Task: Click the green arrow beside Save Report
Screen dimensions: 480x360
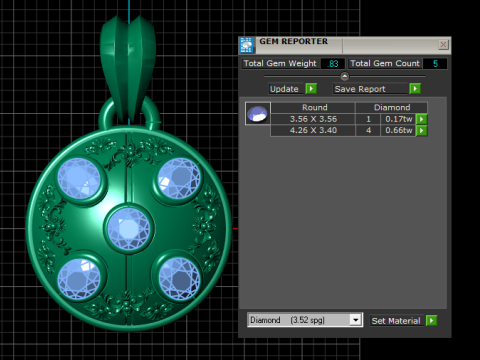Action: [415, 89]
